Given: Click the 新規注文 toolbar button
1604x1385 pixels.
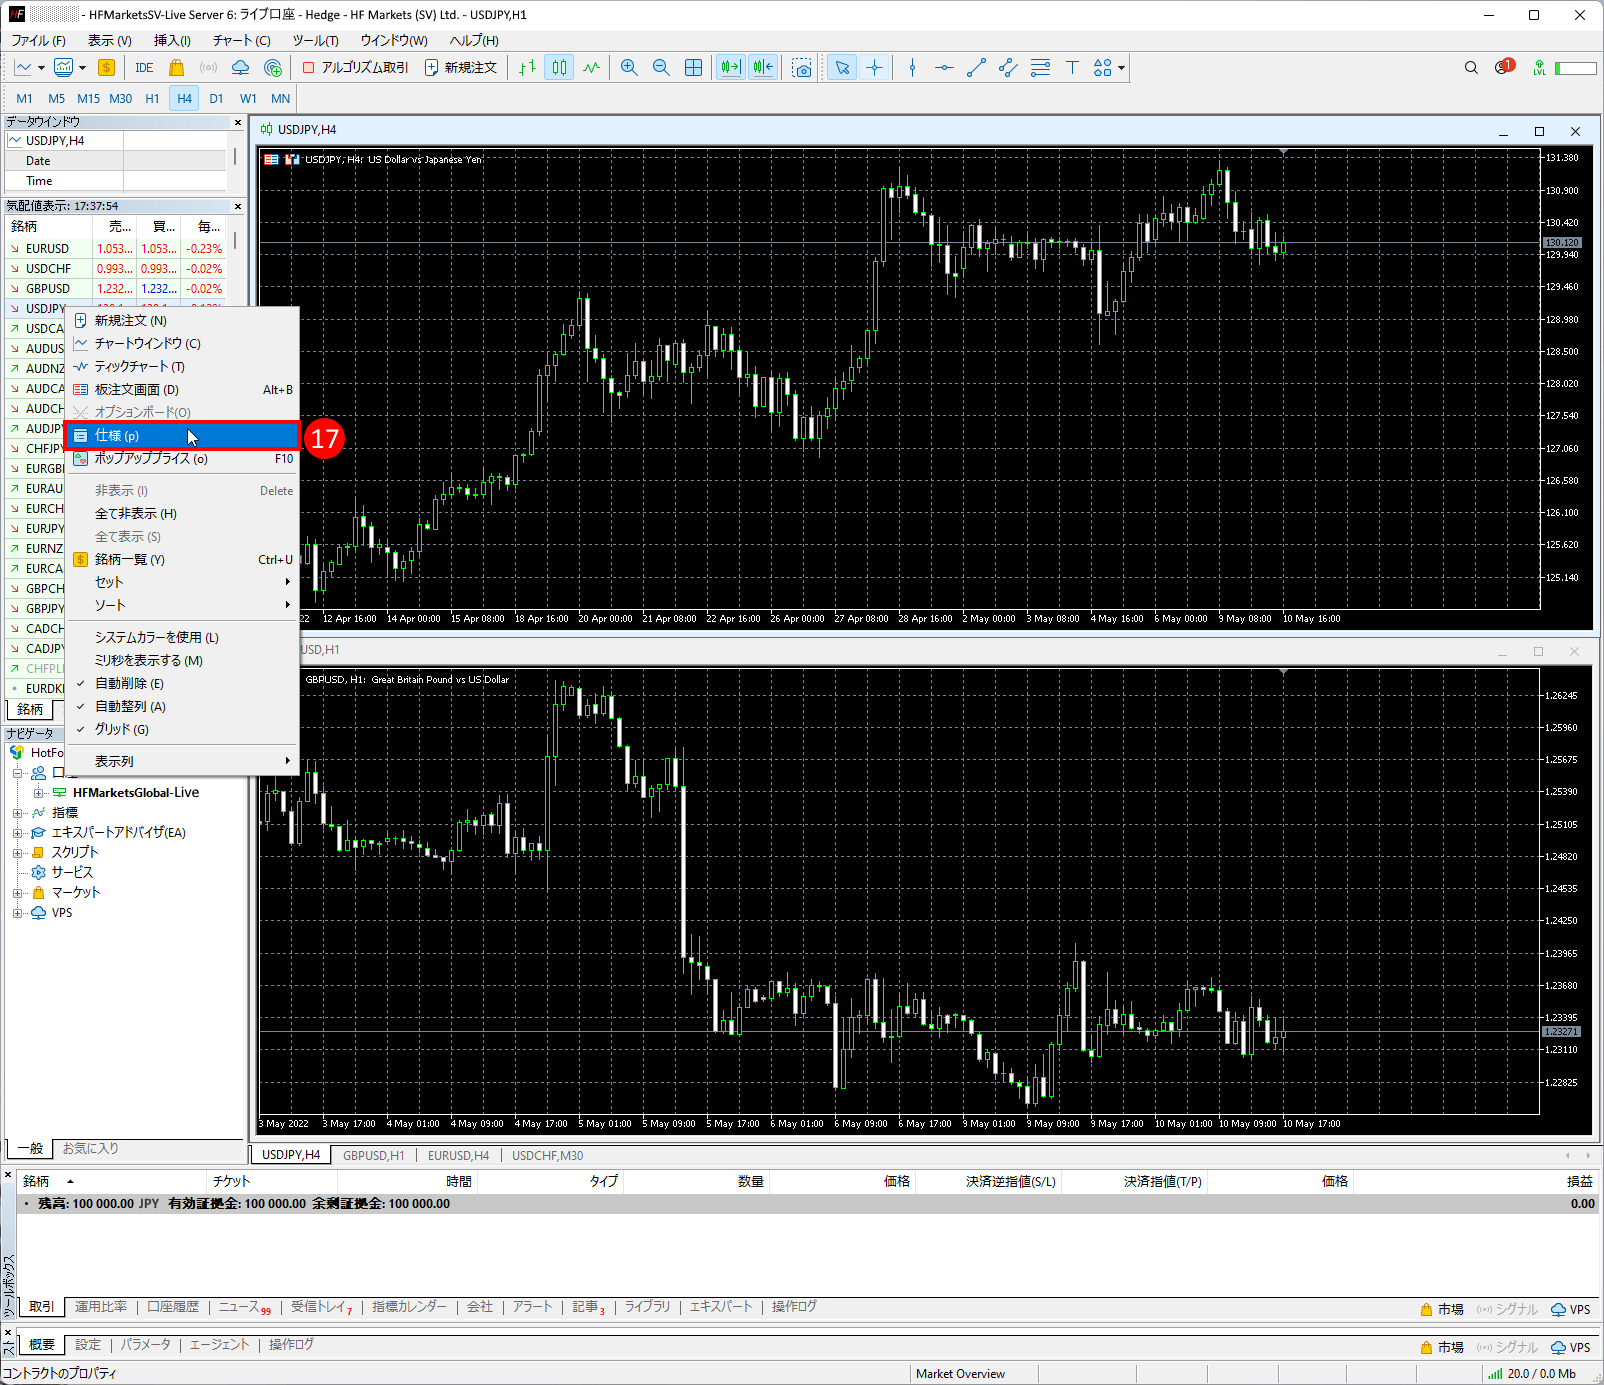Looking at the screenshot, I should click(x=461, y=67).
